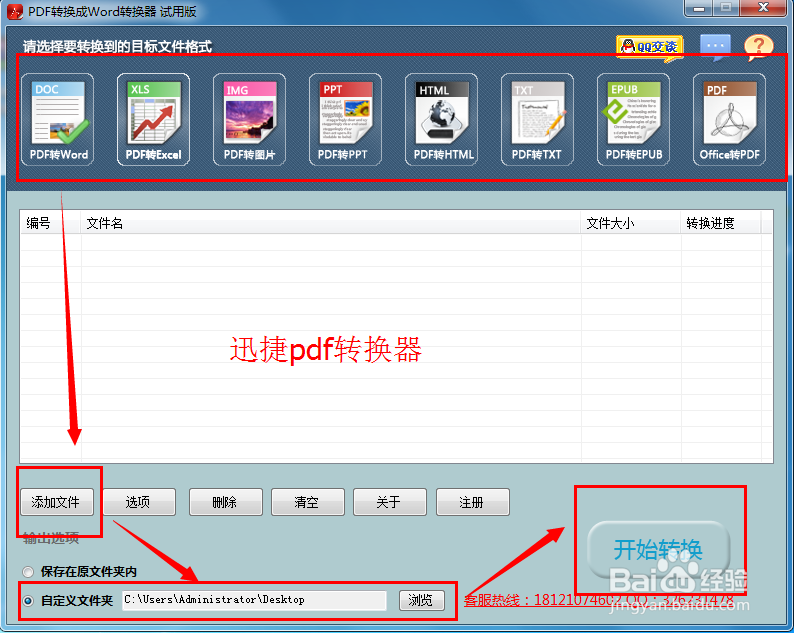Screen dimensions: 794x633
Task: Choose the PDF转Excel conversion icon
Action: click(x=153, y=120)
